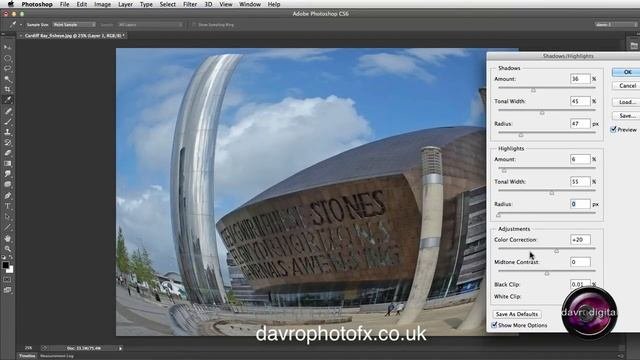640x360 pixels.
Task: Click the Shadows Amount slider handle
Action: click(x=533, y=90)
